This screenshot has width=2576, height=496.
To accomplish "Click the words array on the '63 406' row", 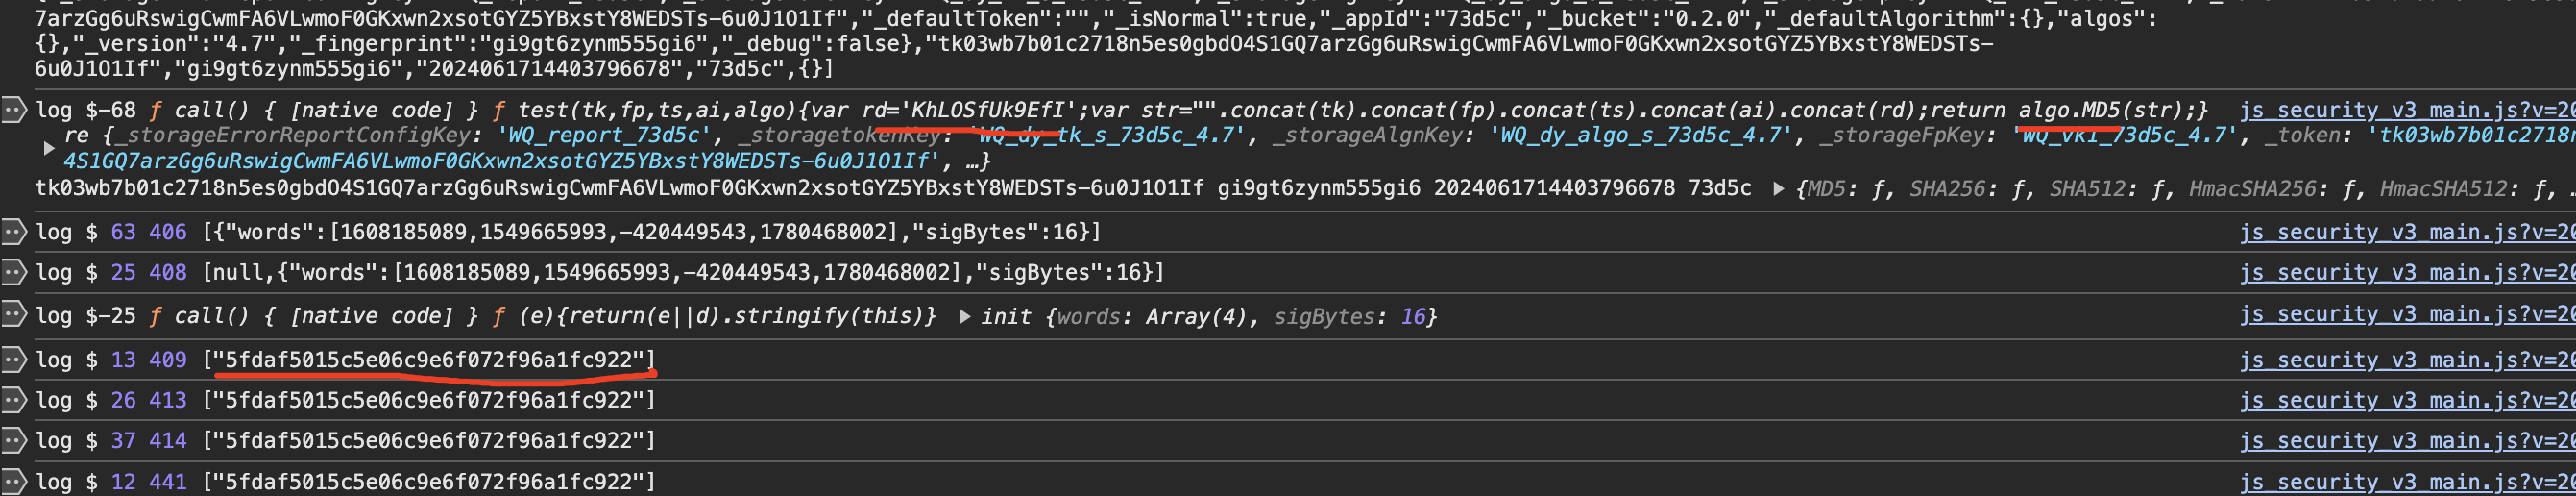I will tap(651, 232).
